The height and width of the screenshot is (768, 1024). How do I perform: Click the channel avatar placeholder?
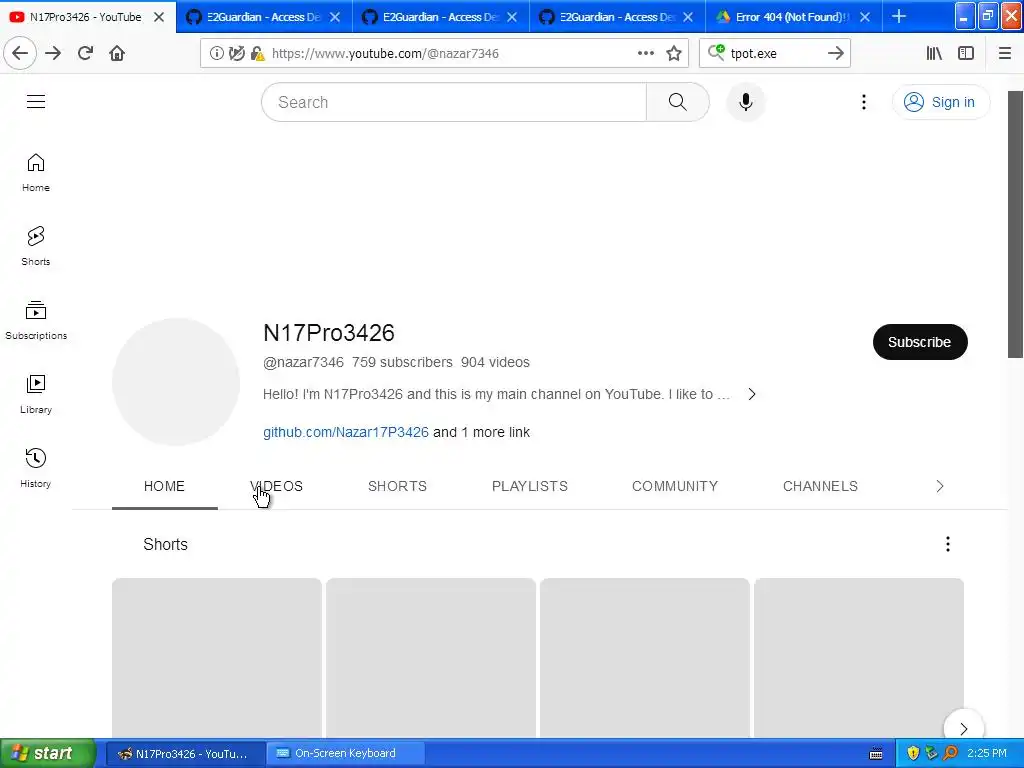(x=176, y=382)
